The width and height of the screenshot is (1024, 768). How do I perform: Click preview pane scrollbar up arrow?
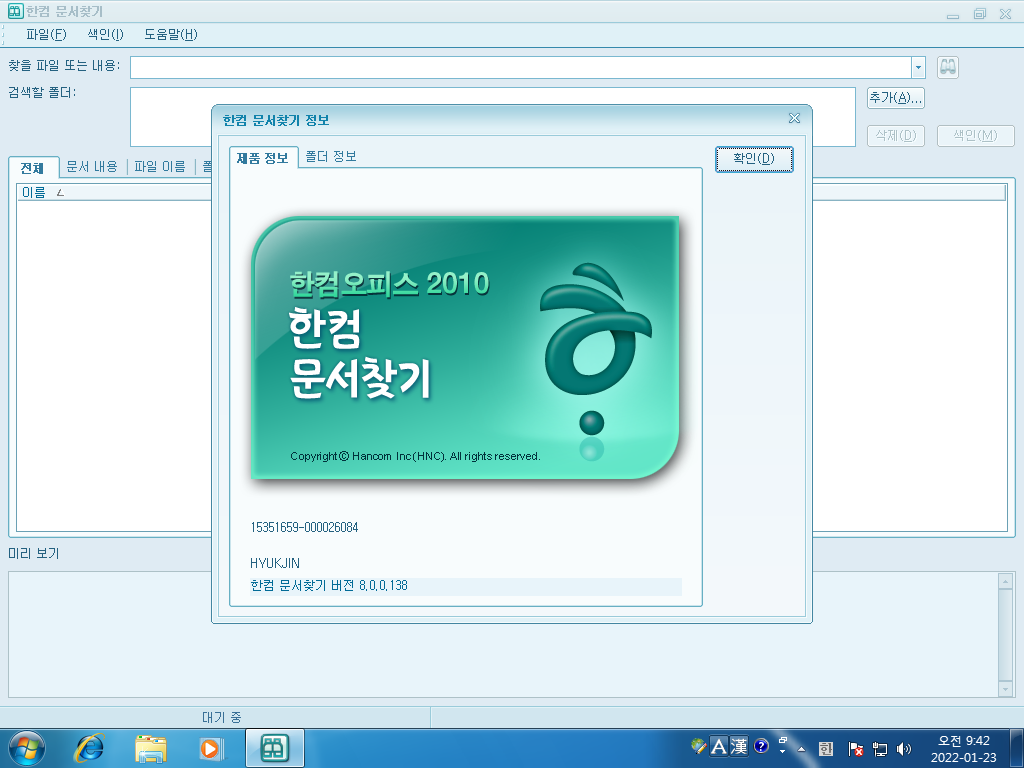tap(1005, 581)
